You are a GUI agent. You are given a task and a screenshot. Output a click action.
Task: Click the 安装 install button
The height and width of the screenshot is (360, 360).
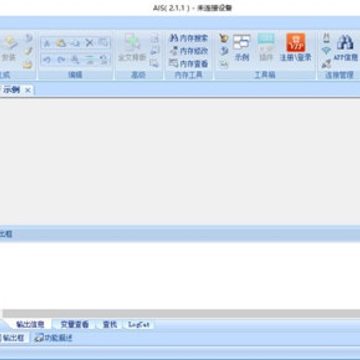pyautogui.click(x=9, y=49)
